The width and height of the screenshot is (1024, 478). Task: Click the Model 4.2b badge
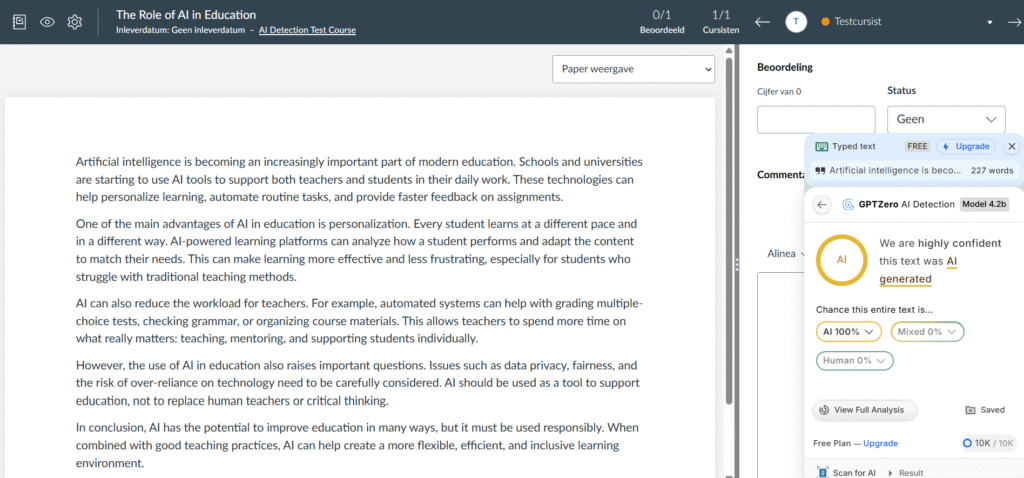pos(984,204)
